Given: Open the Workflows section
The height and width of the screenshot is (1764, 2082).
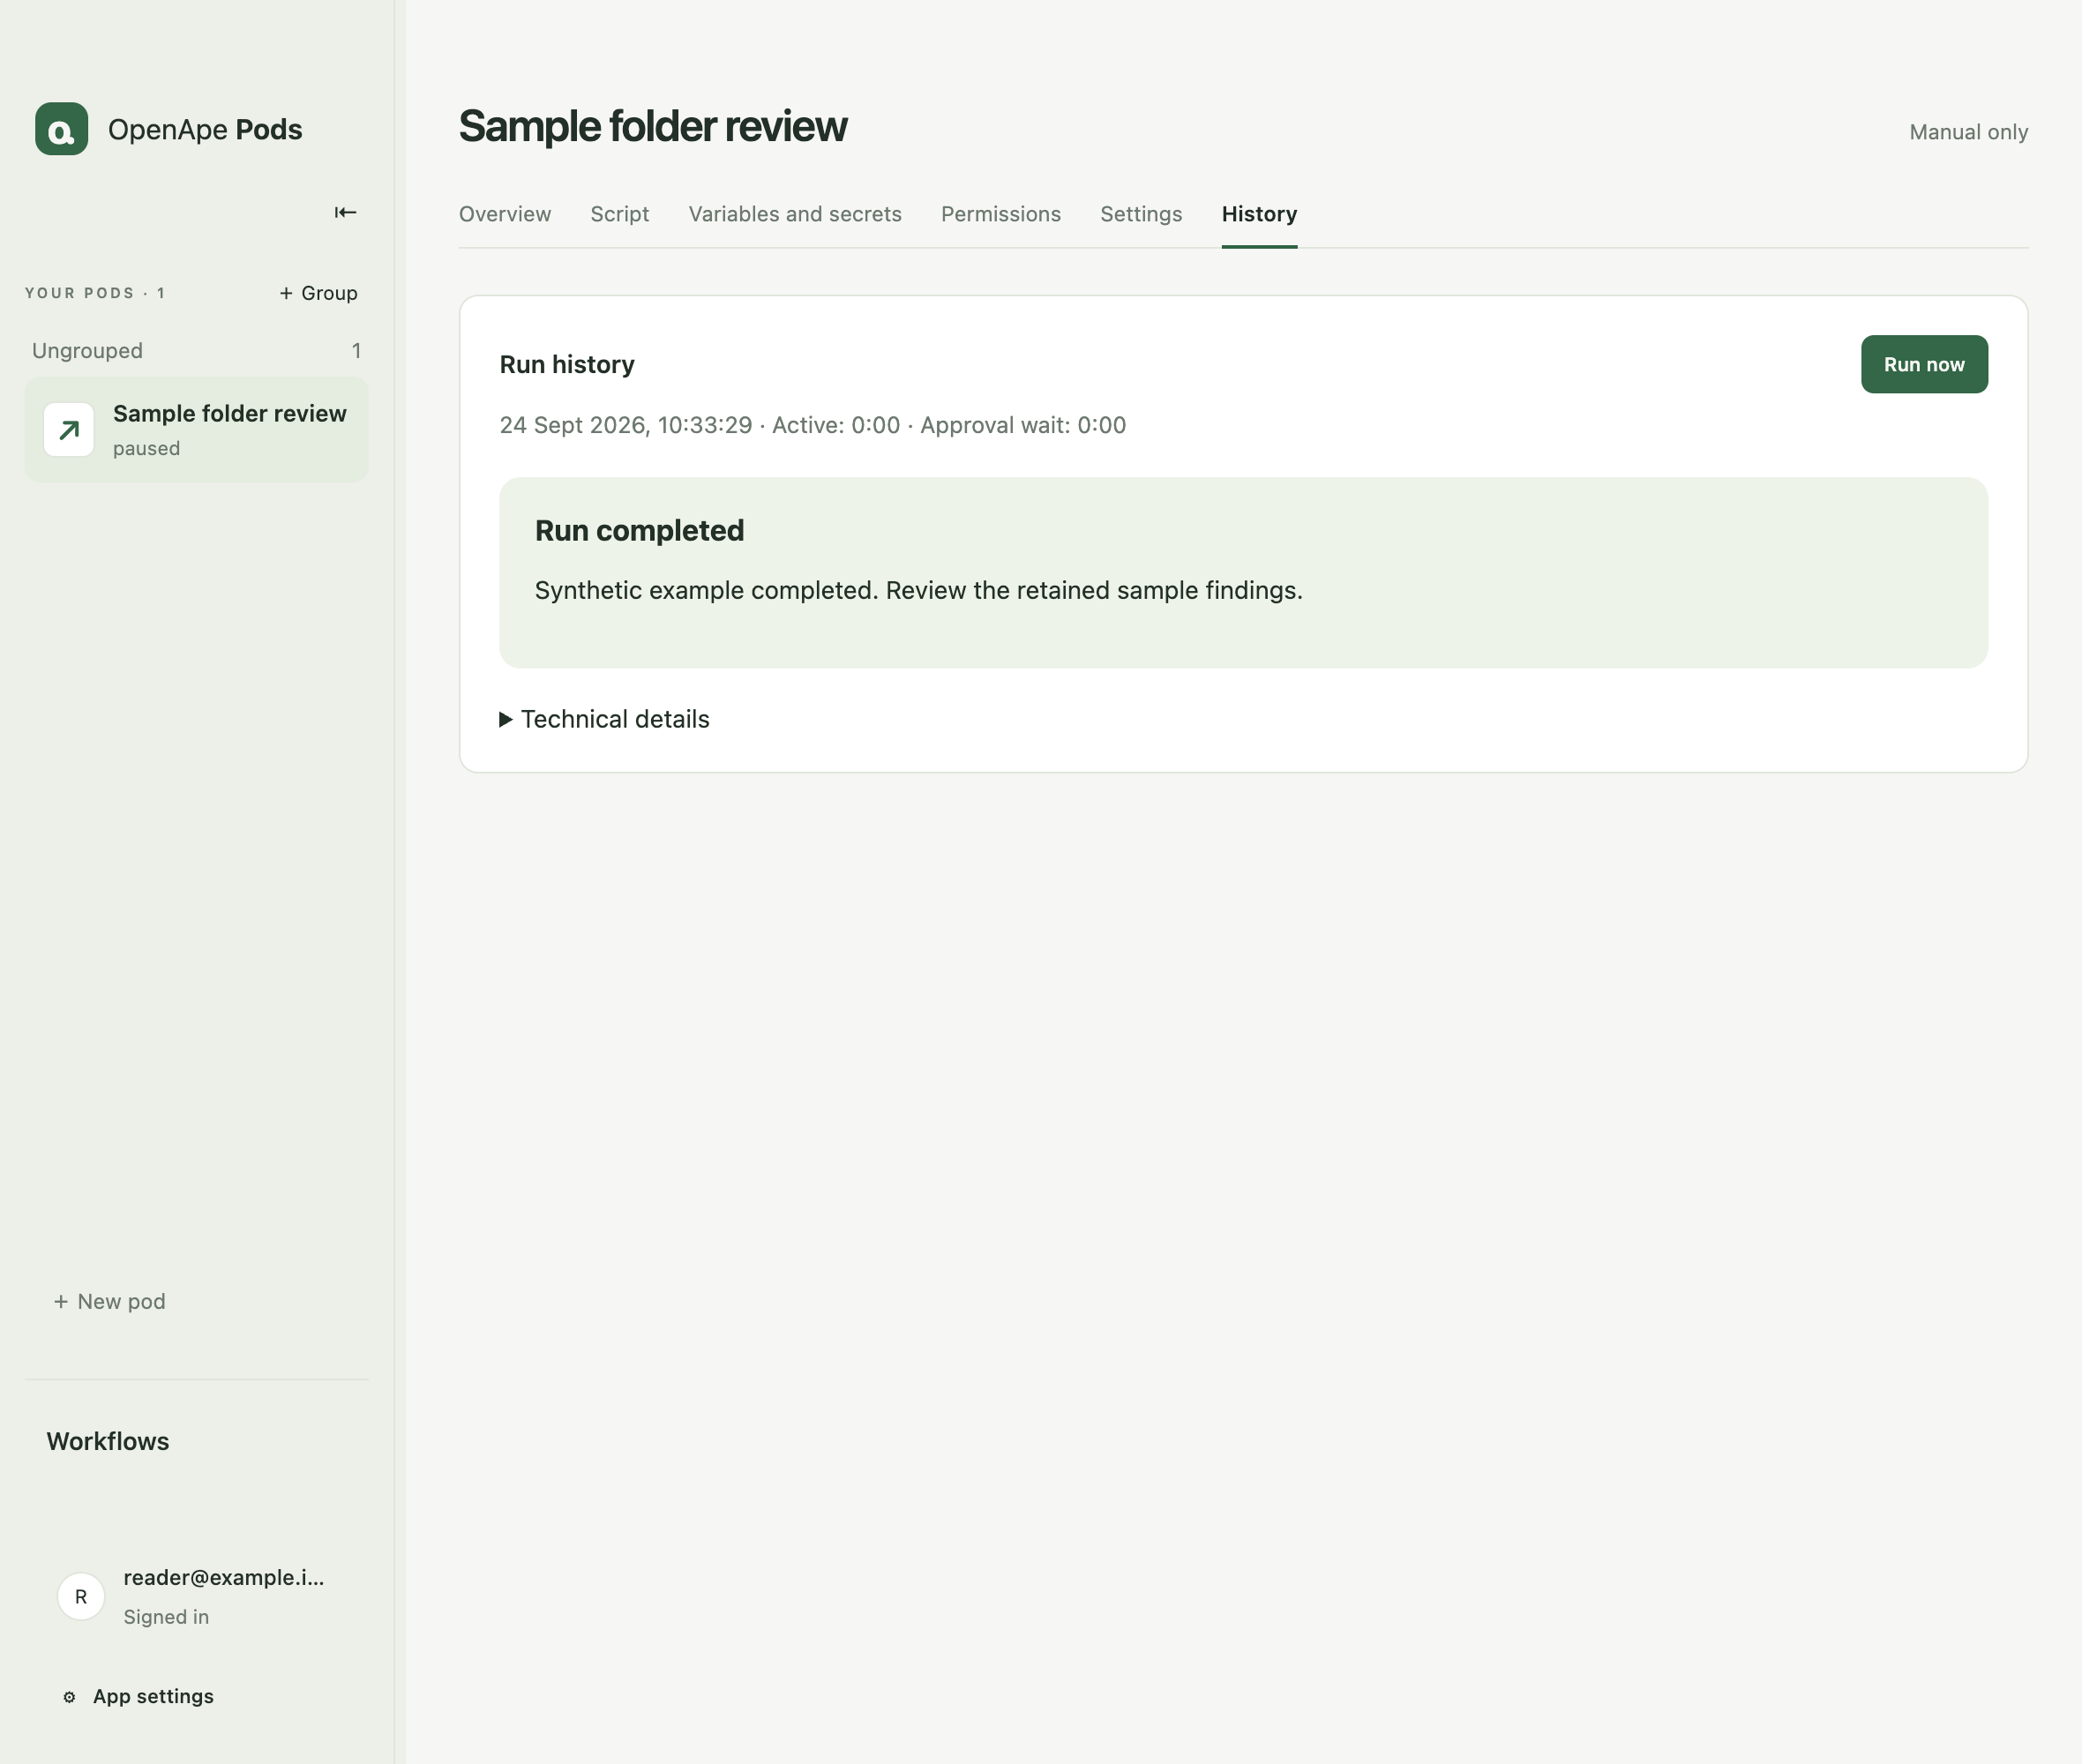Looking at the screenshot, I should coord(108,1441).
